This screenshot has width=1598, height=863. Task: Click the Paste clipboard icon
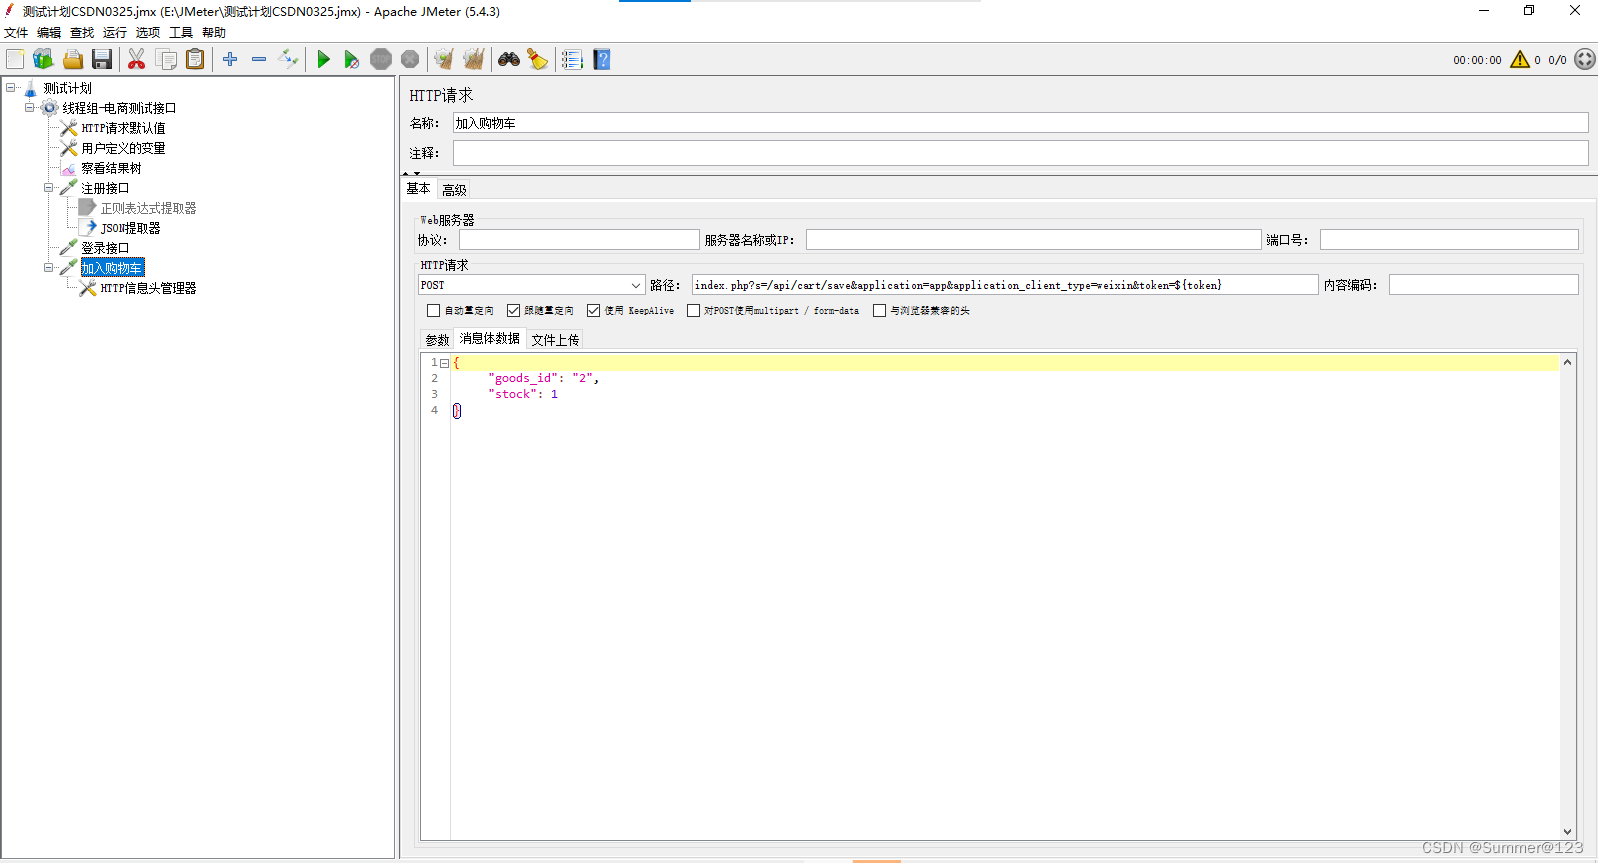(x=195, y=60)
